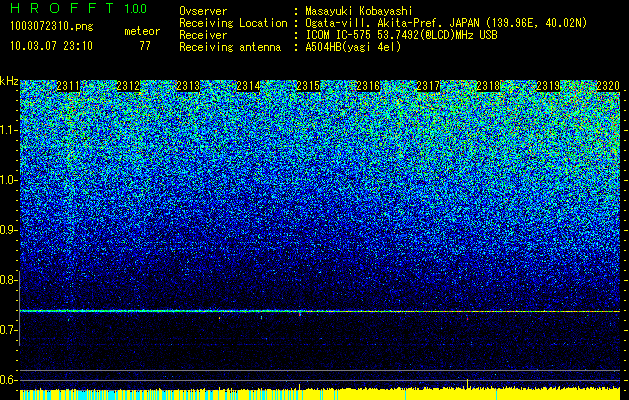Click the red meteor echo dot below 2315
629x400 pixels.
click(x=300, y=315)
